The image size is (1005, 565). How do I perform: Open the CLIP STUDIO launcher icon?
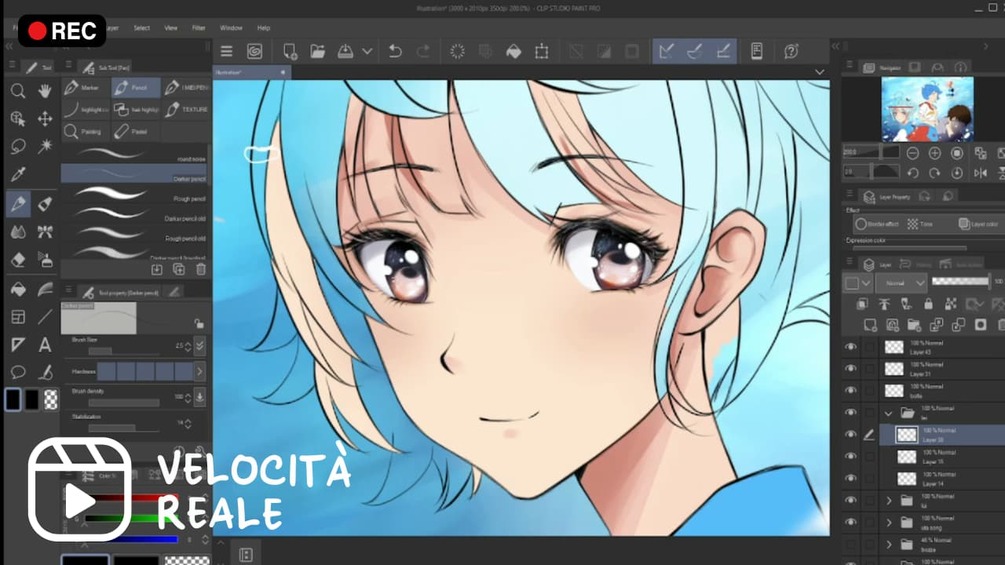pyautogui.click(x=254, y=51)
